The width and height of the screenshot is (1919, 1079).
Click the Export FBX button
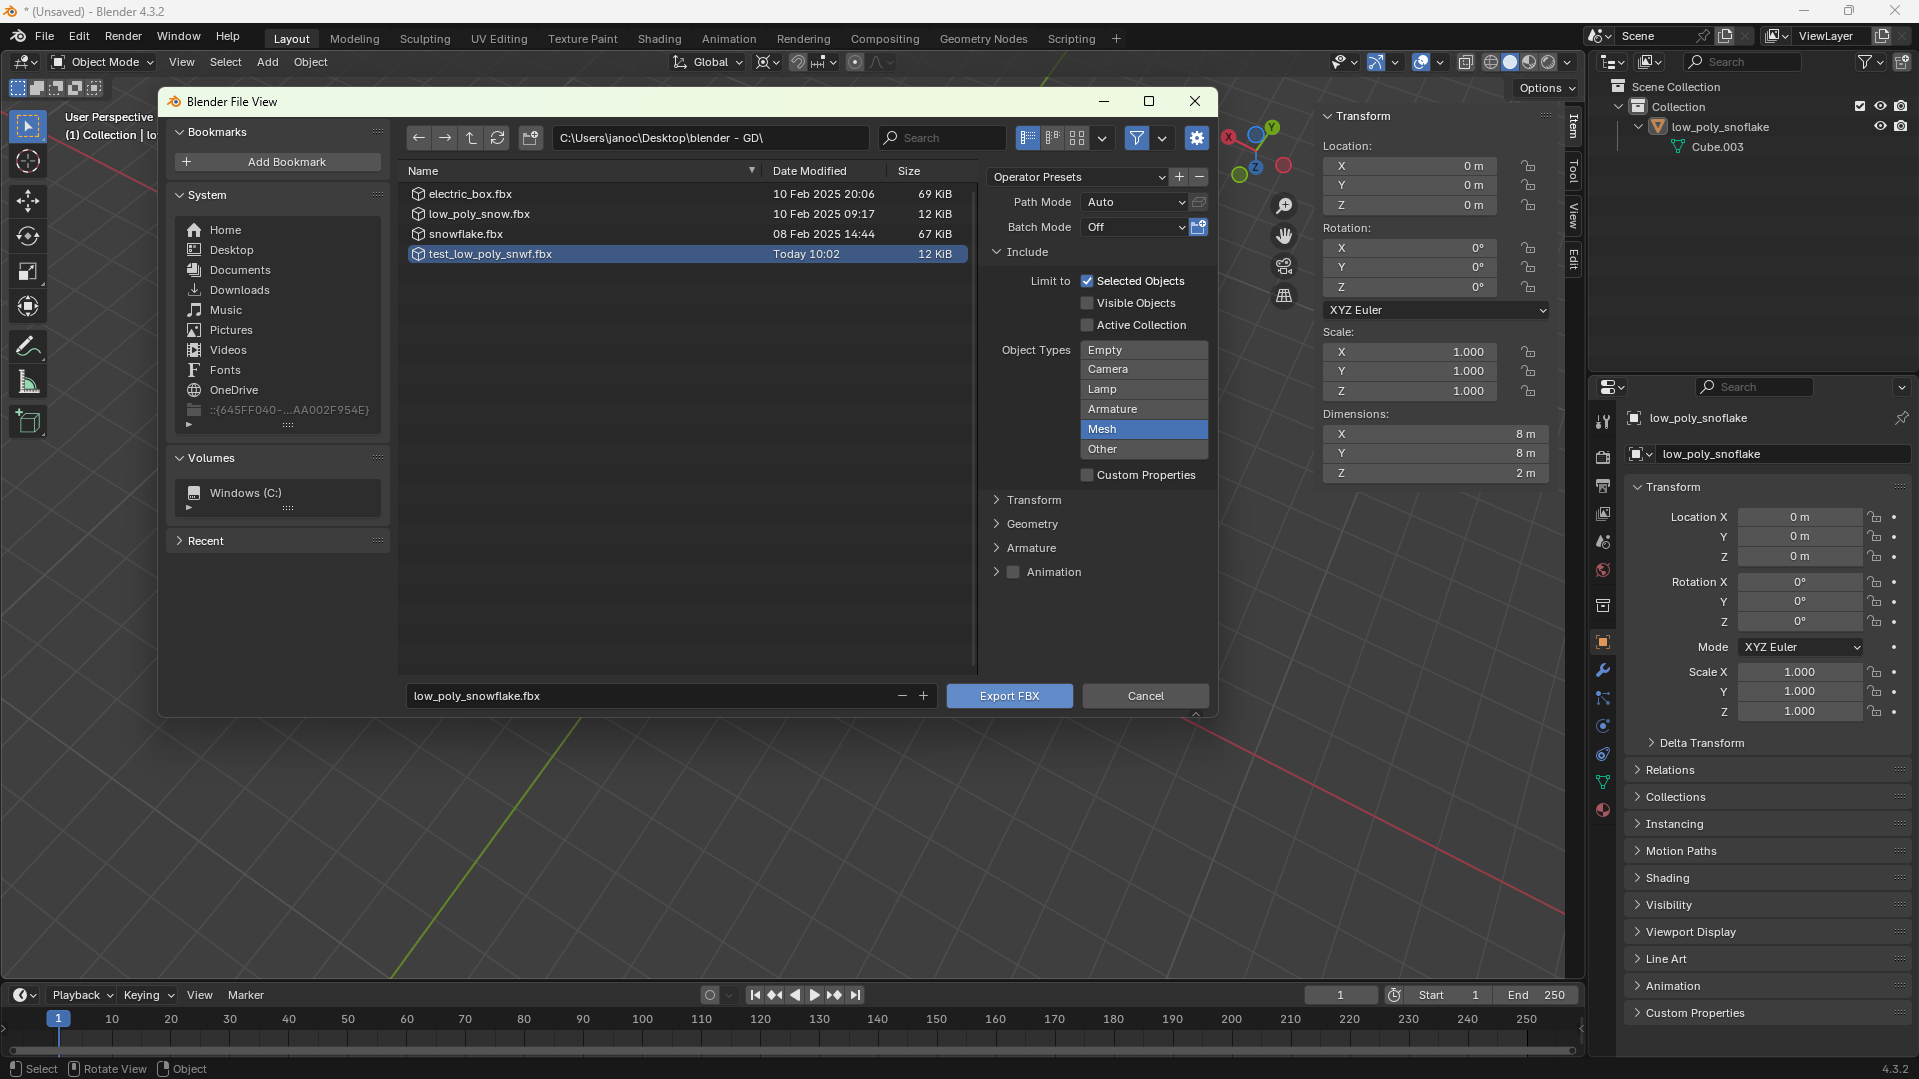pos(1009,696)
